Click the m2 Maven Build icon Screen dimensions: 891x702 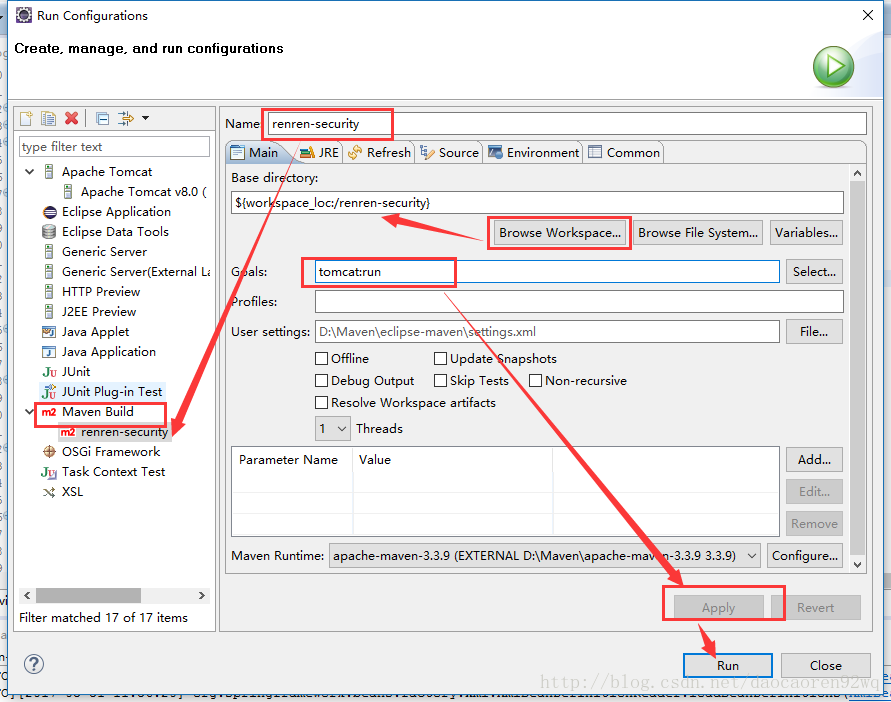(49, 412)
